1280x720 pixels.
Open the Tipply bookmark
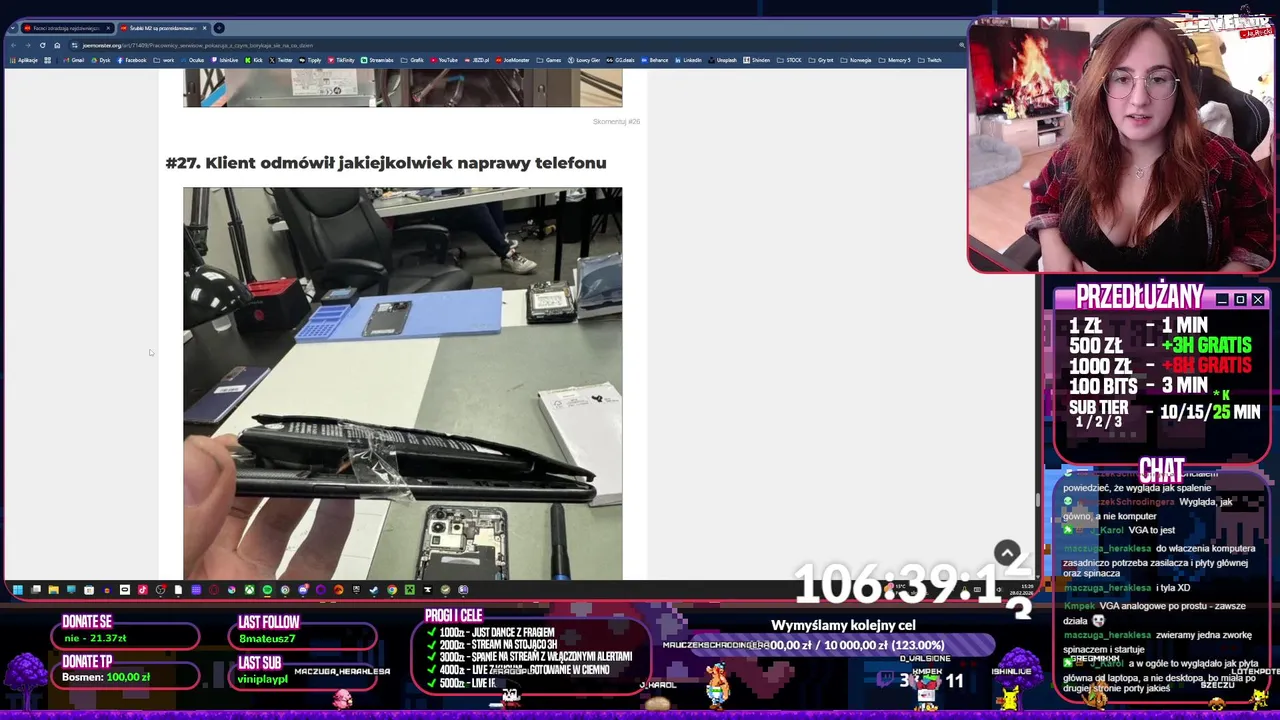coord(310,60)
